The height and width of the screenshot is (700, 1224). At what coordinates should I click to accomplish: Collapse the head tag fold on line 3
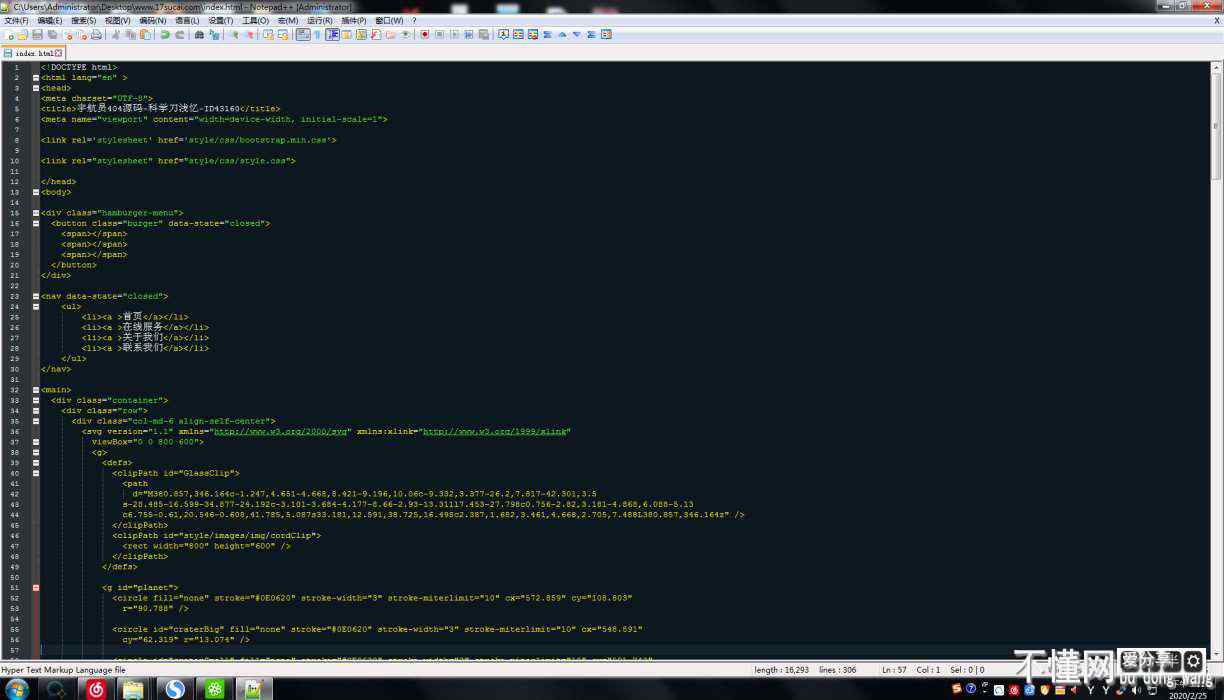pyautogui.click(x=36, y=88)
